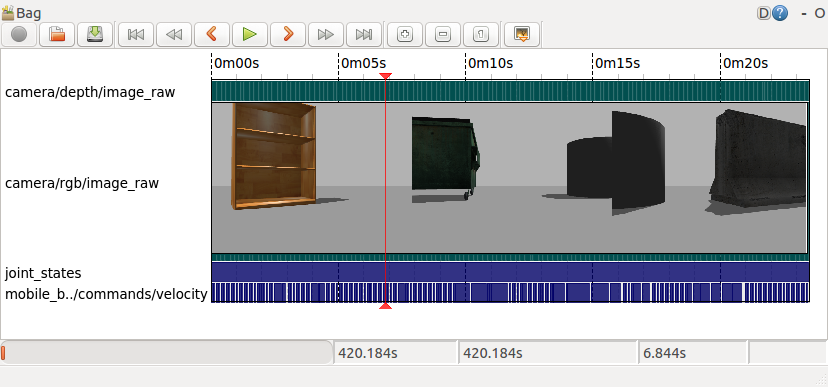This screenshot has width=828, height=387.
Task: Toggle thumbnails with the image icon
Action: [522, 35]
